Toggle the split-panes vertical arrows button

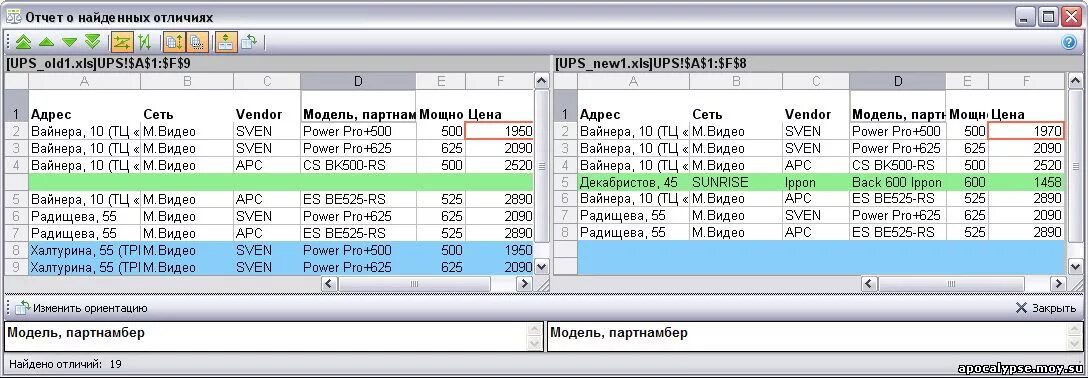coord(226,42)
